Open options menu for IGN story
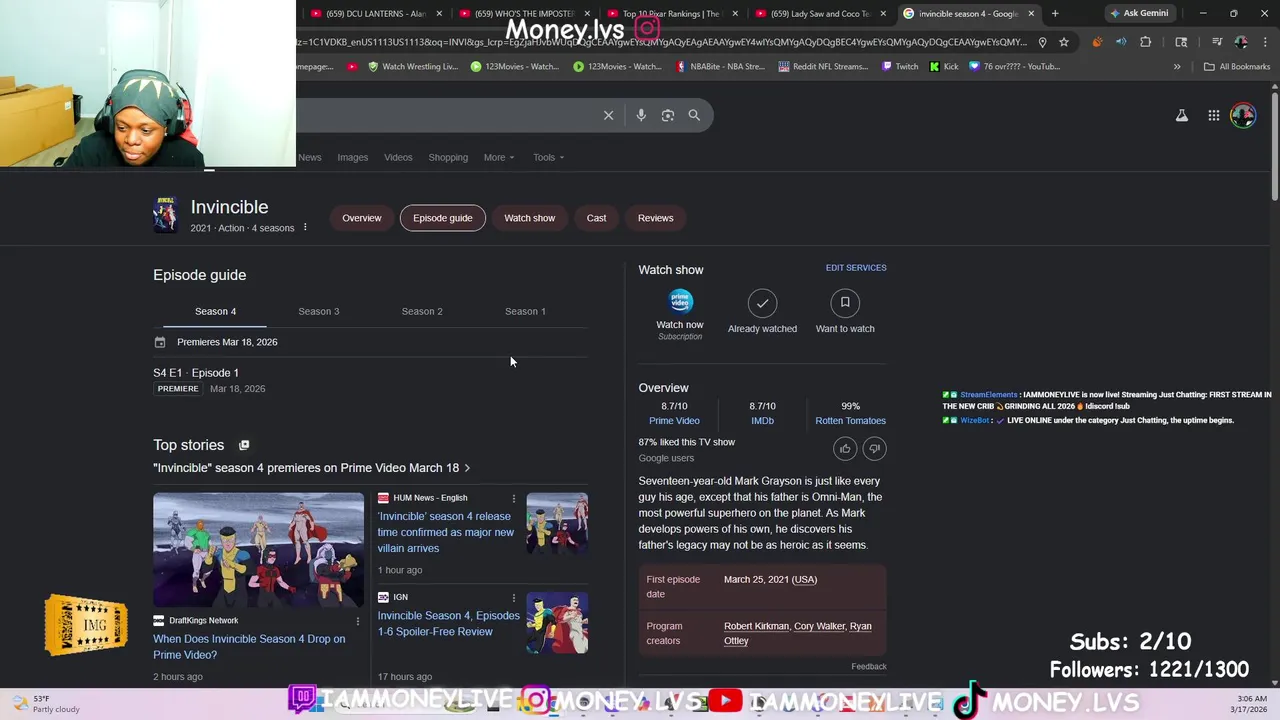This screenshot has width=1280, height=720. [514, 598]
